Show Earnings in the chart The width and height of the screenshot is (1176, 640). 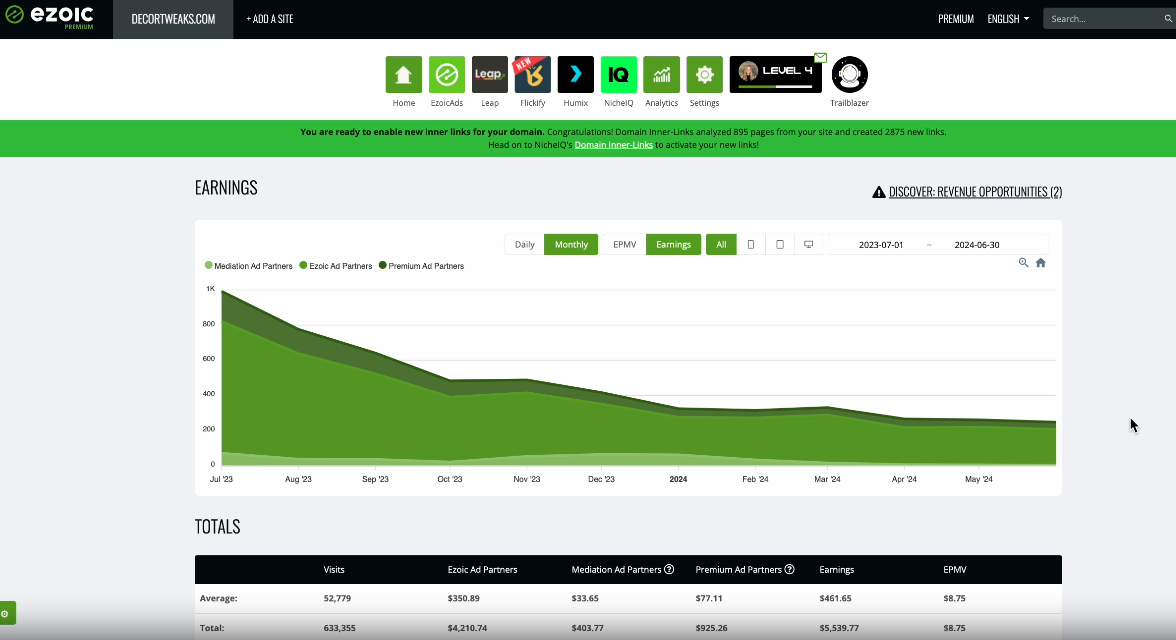(674, 245)
